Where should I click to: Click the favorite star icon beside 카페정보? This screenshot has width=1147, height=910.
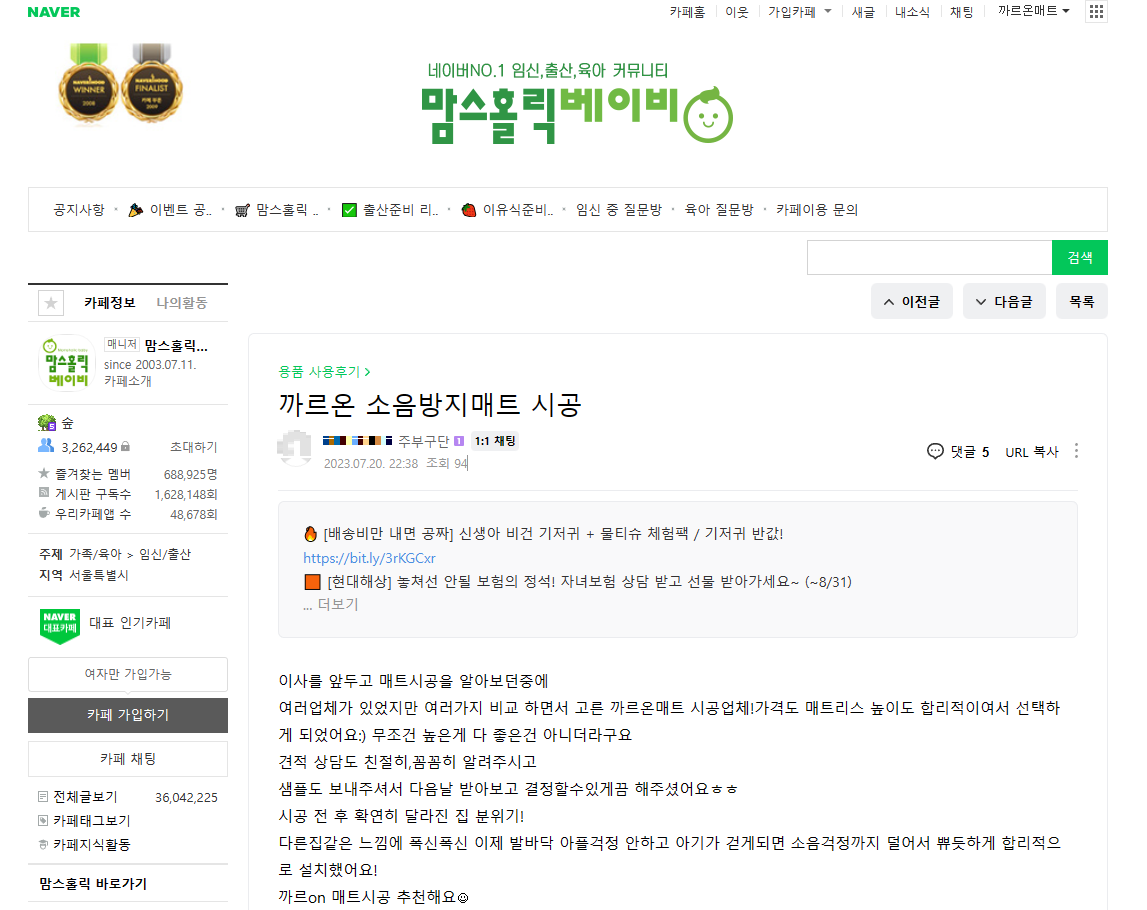pos(50,303)
